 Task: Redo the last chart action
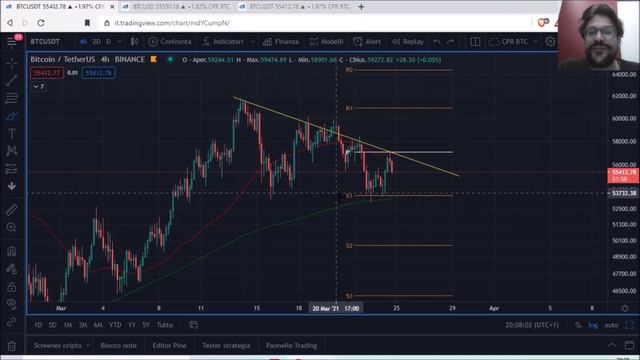tap(451, 42)
